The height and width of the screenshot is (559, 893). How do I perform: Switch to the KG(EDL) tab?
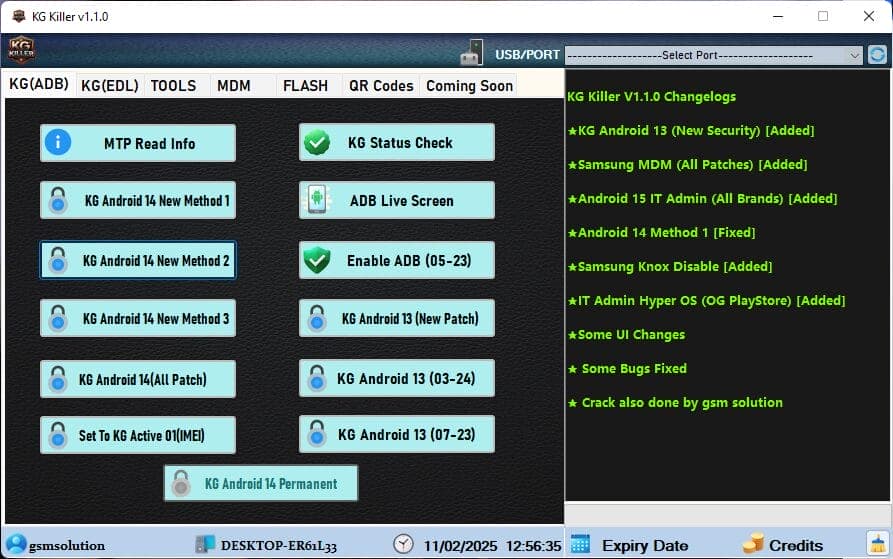tap(110, 86)
